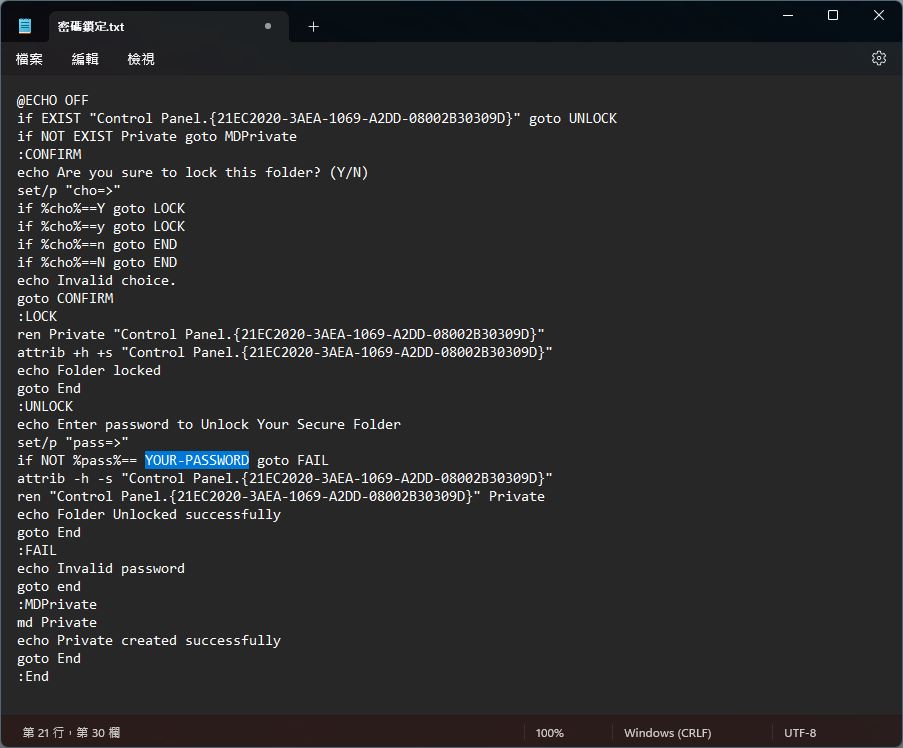903x748 pixels.
Task: Click the Notepad app icon in title bar
Action: coord(25,26)
